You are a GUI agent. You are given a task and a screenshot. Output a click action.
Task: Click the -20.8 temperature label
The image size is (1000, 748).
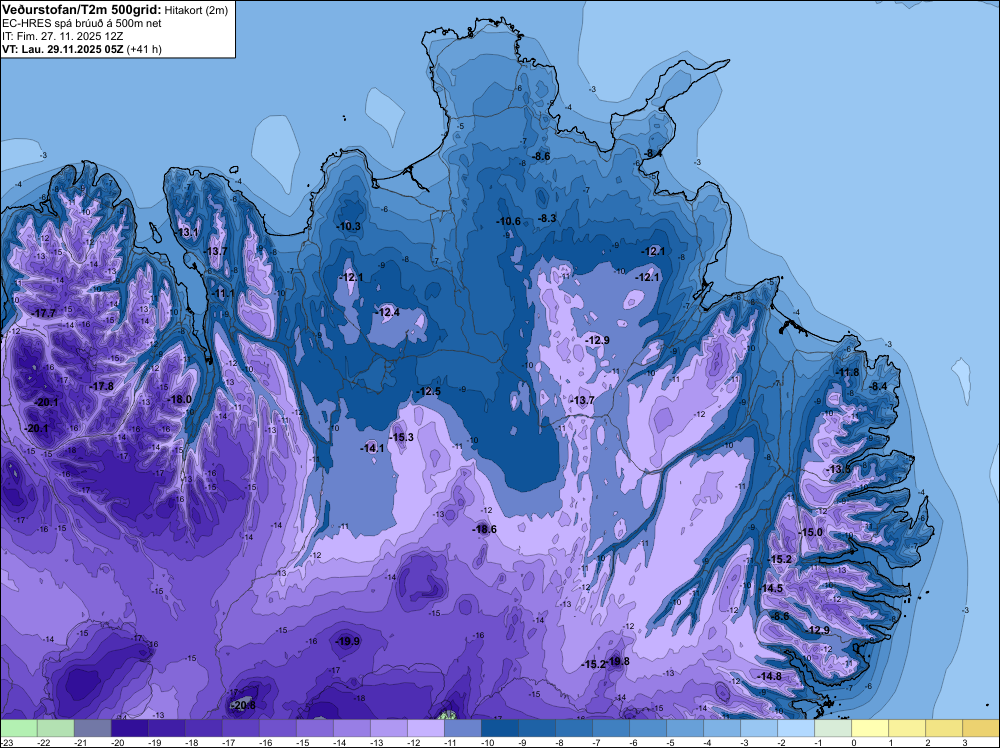[242, 705]
